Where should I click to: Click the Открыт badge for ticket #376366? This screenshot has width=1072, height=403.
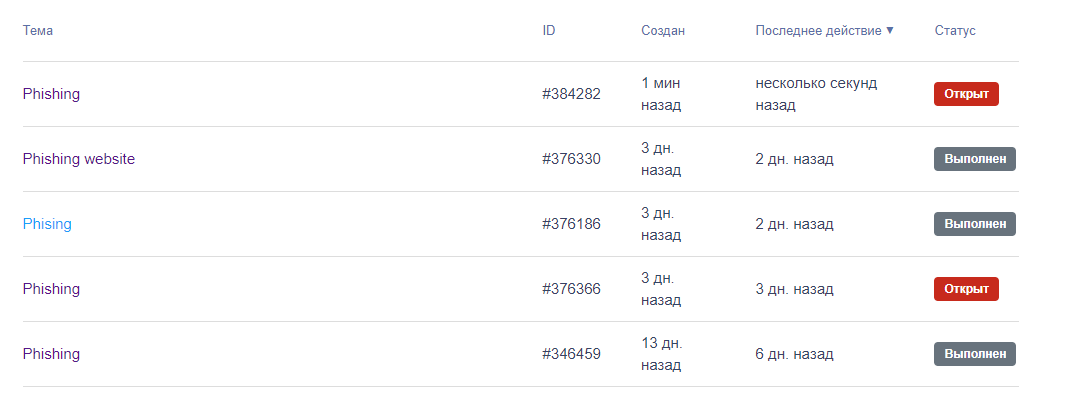coord(966,289)
